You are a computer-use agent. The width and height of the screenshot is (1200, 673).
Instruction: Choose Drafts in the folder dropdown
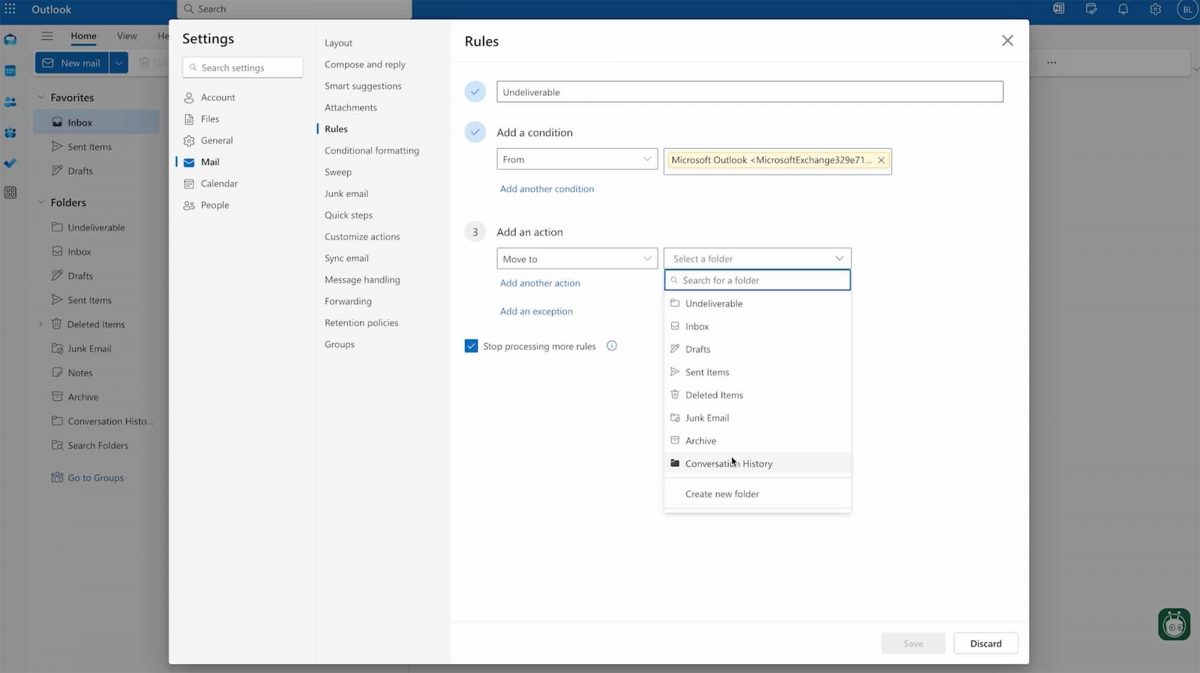tap(757, 349)
